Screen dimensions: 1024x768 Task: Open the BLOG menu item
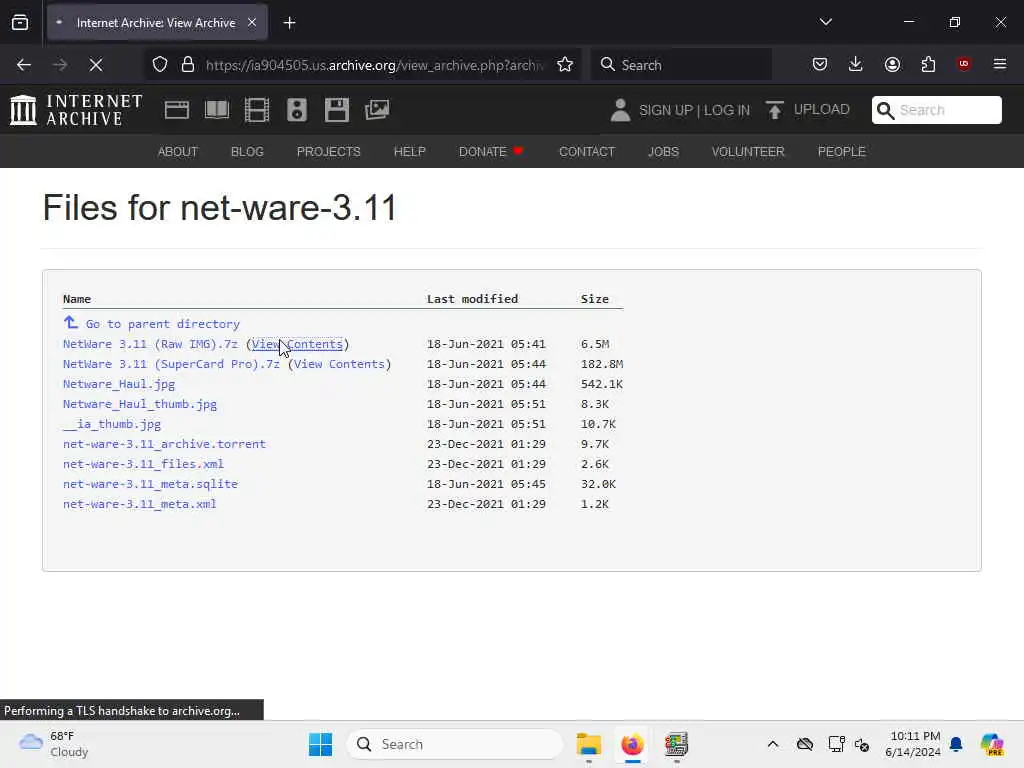click(247, 152)
